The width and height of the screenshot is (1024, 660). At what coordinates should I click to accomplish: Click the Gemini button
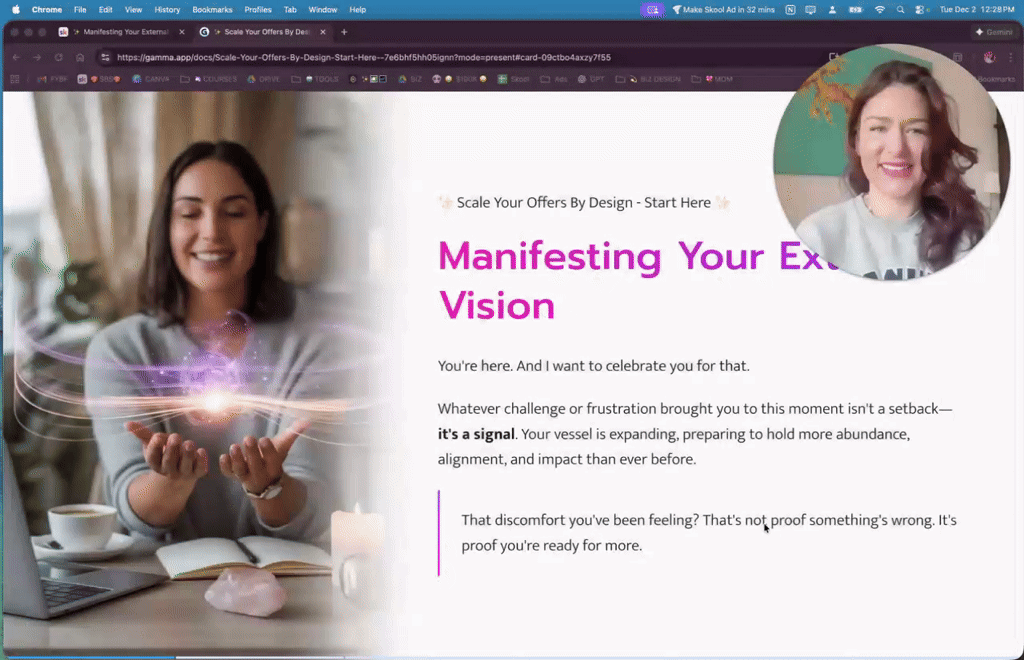994,32
